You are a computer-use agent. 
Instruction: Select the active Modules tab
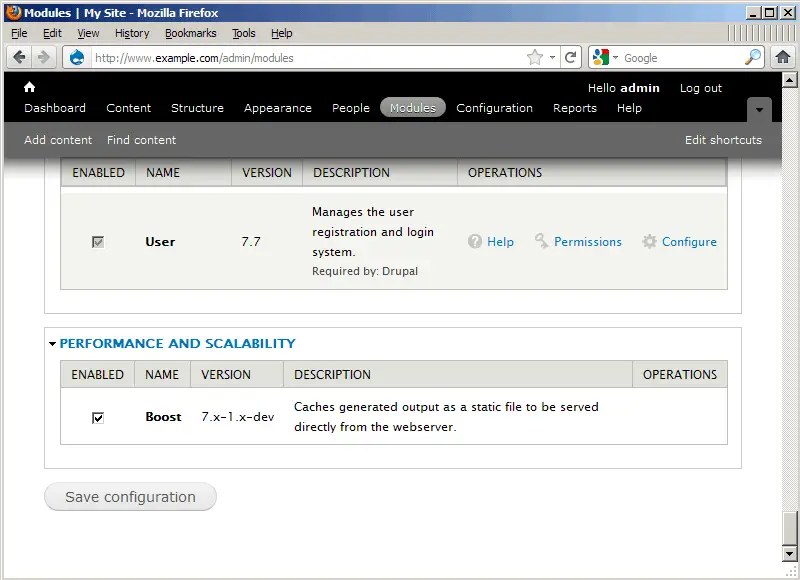pos(413,108)
